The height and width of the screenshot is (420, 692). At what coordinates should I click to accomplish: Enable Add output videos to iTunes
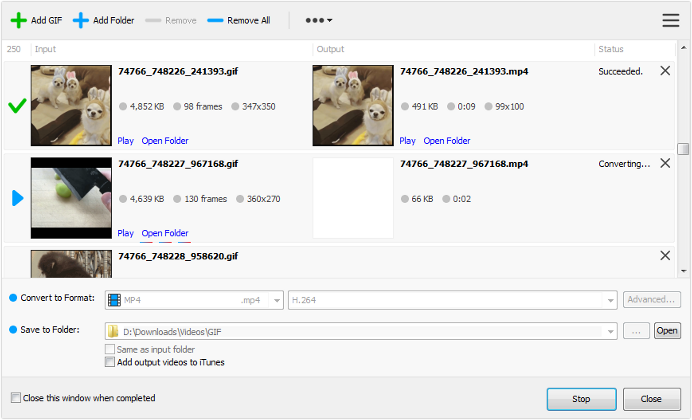coord(110,362)
